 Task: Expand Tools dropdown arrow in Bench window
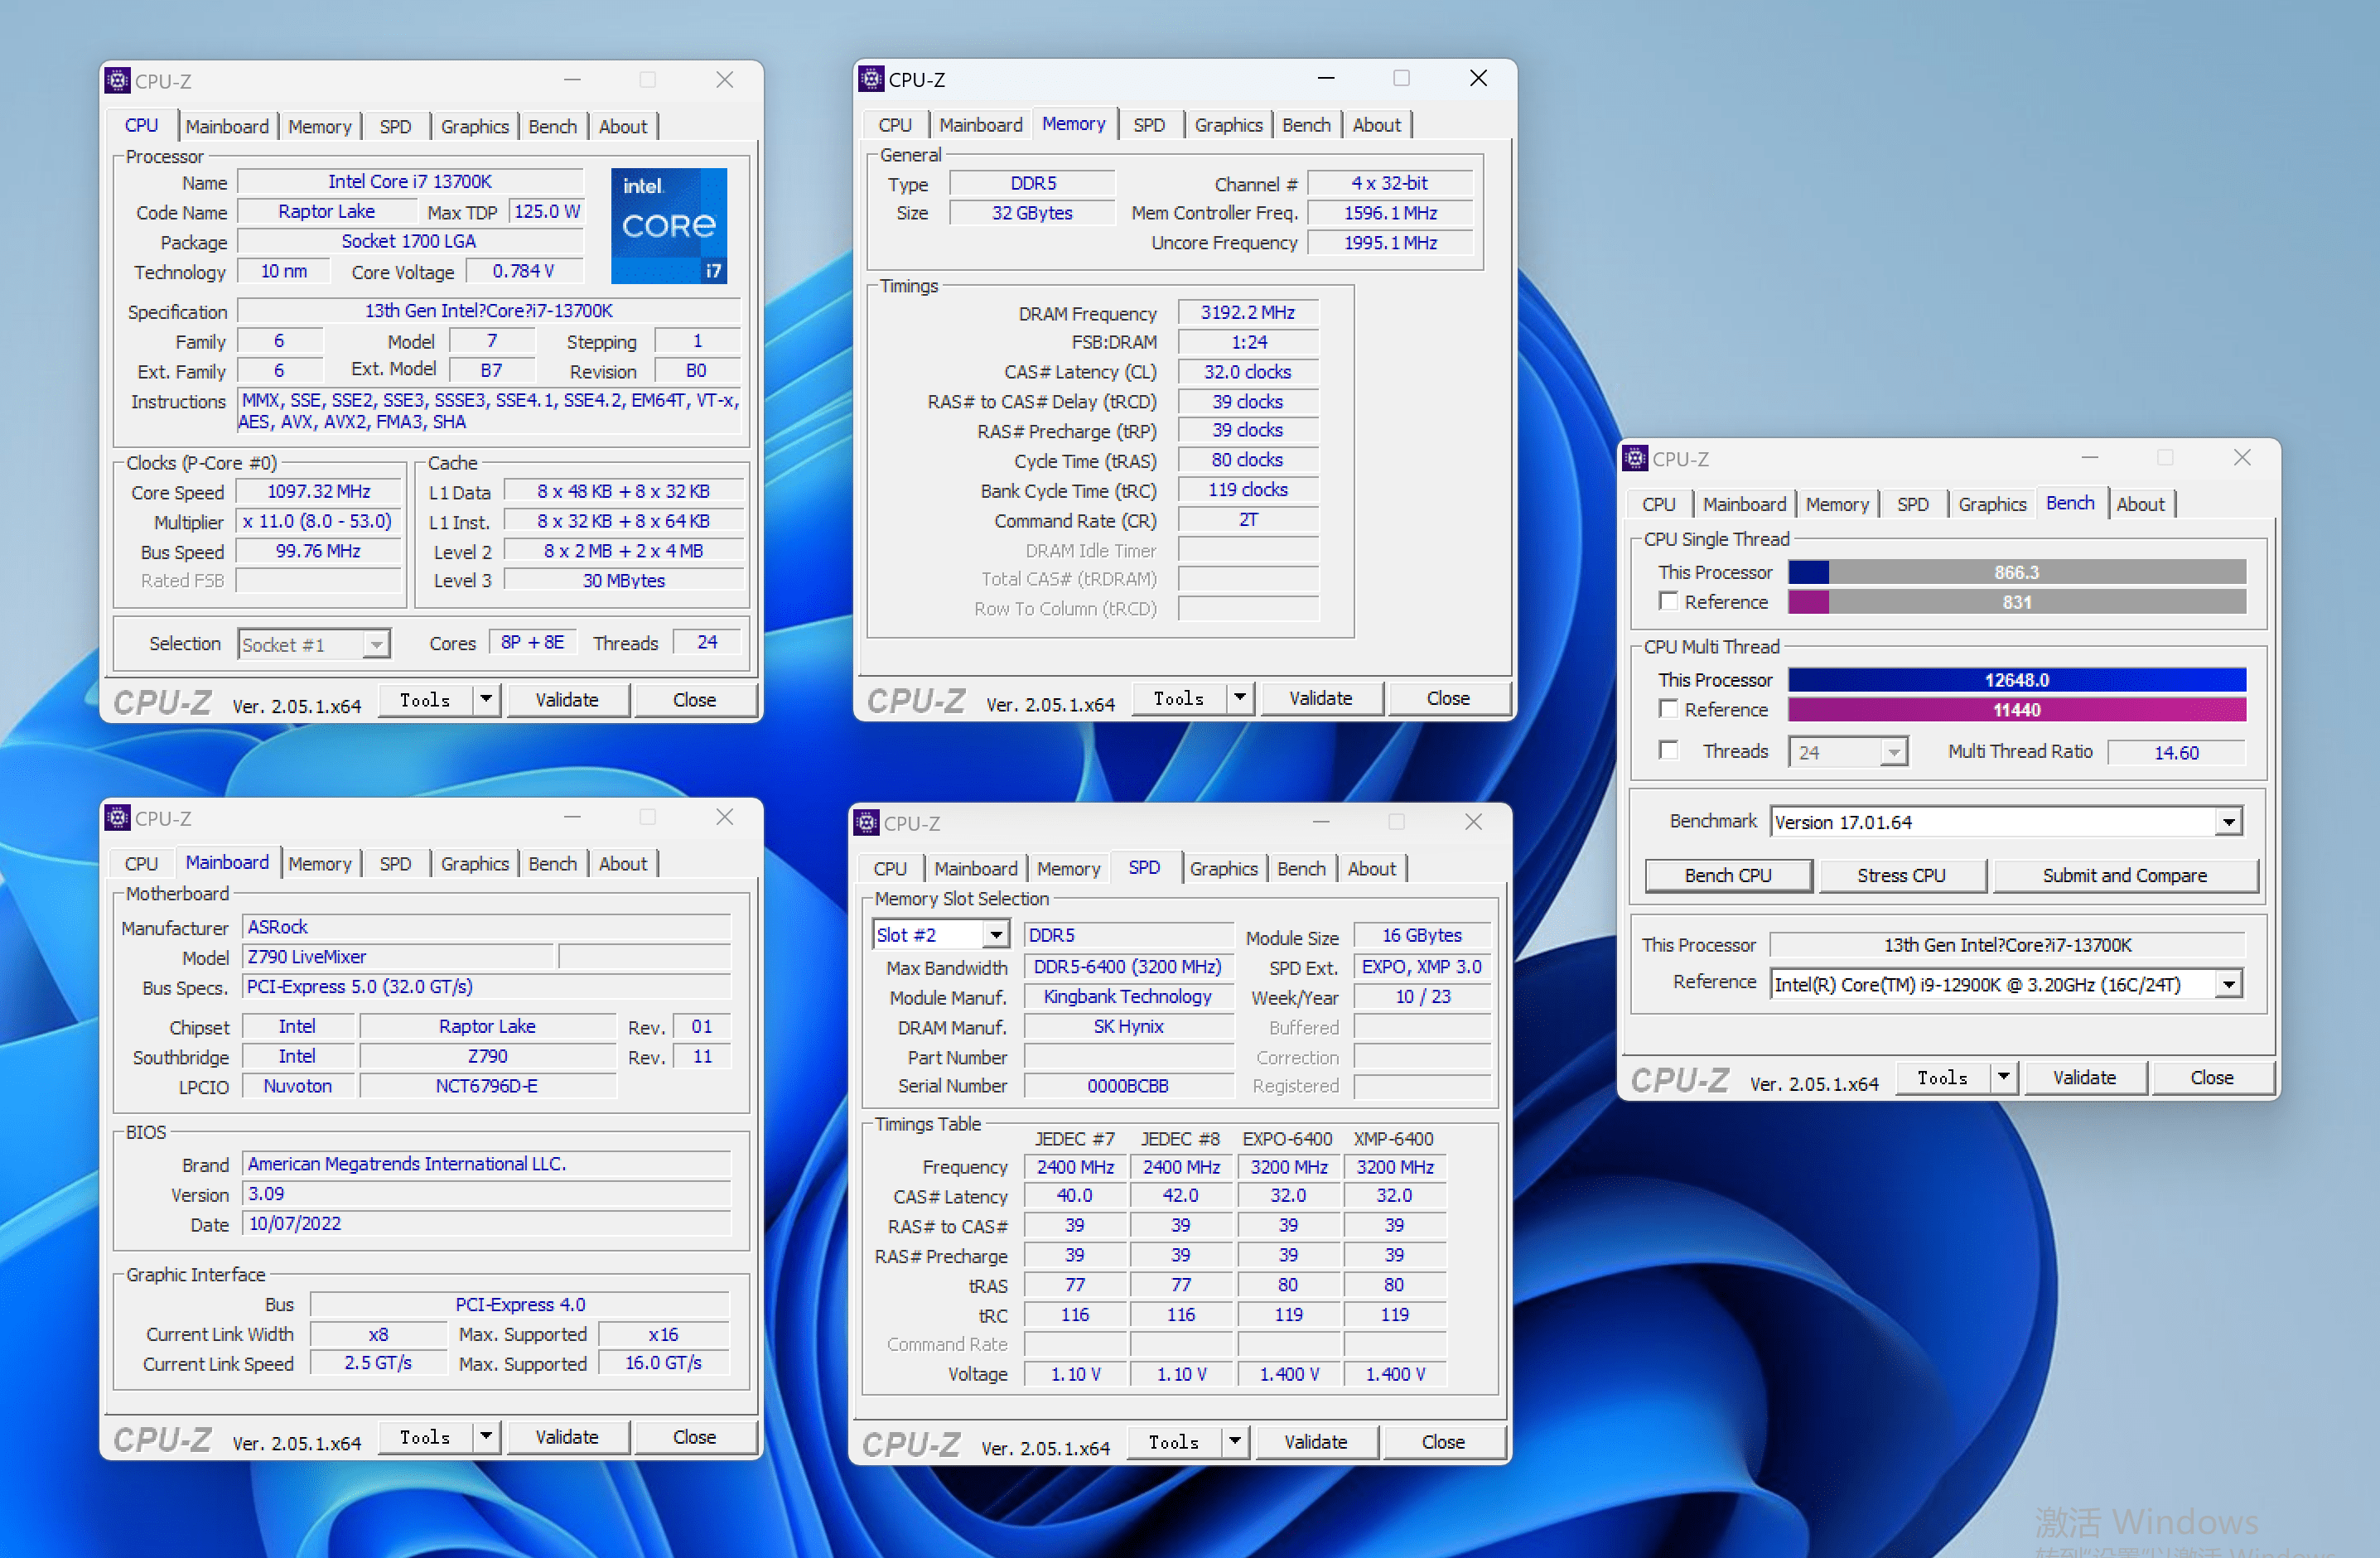2003,1077
